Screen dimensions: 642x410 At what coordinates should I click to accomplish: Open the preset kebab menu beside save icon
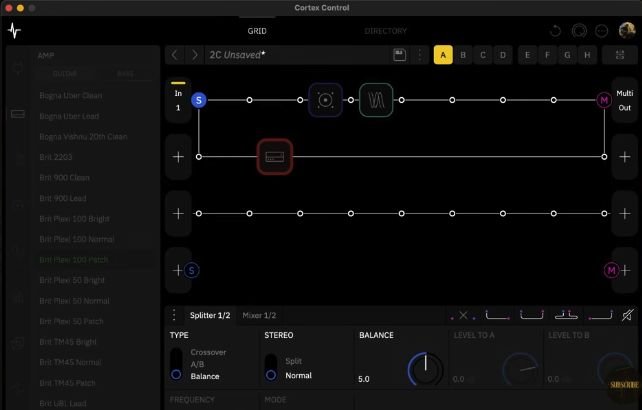[x=420, y=55]
